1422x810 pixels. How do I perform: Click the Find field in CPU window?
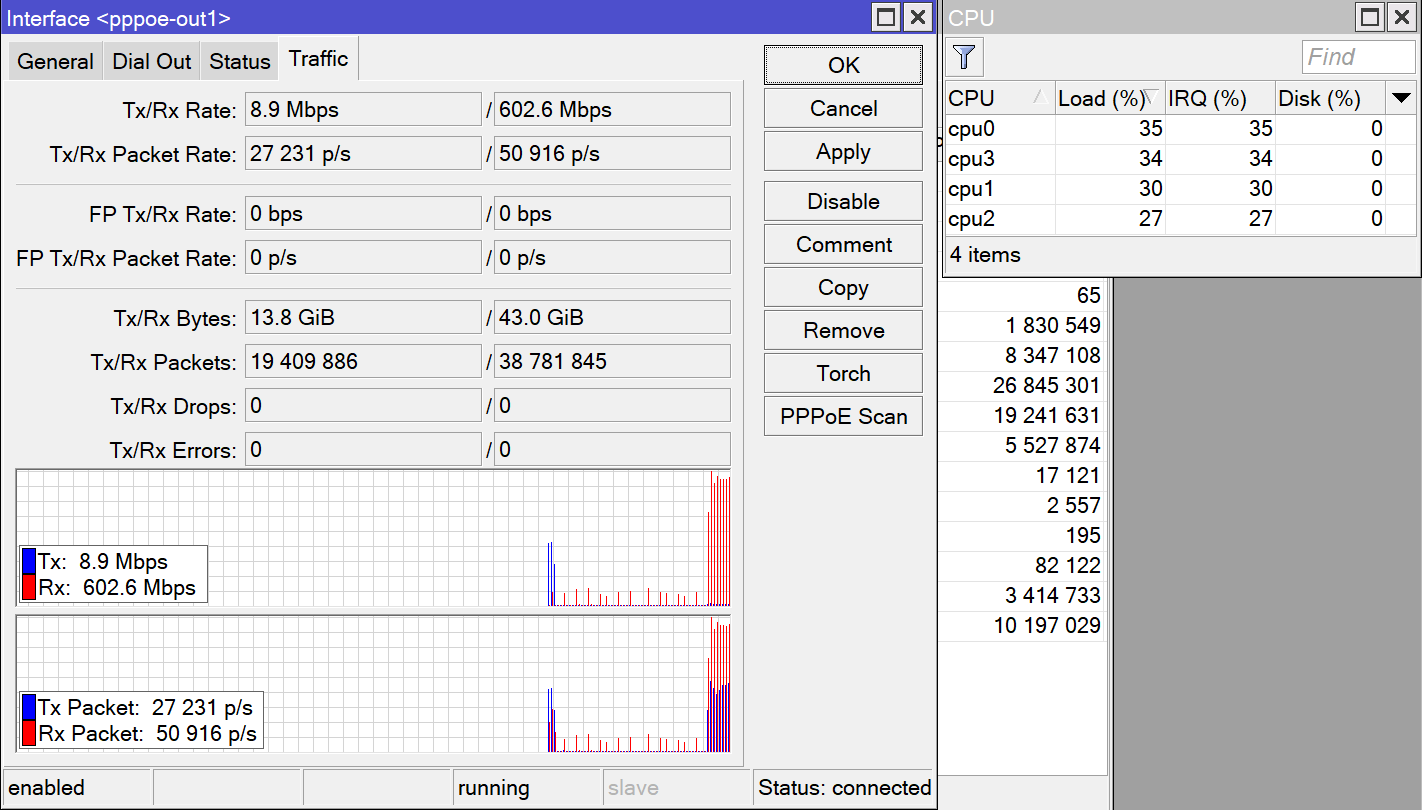pyautogui.click(x=1359, y=57)
